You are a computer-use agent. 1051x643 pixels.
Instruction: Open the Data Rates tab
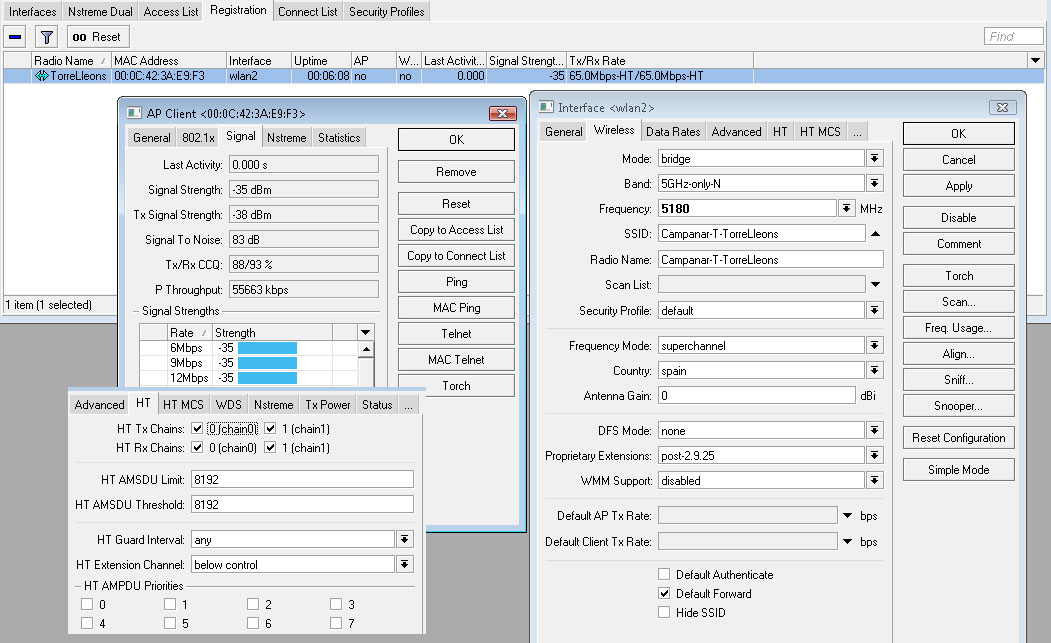(672, 132)
